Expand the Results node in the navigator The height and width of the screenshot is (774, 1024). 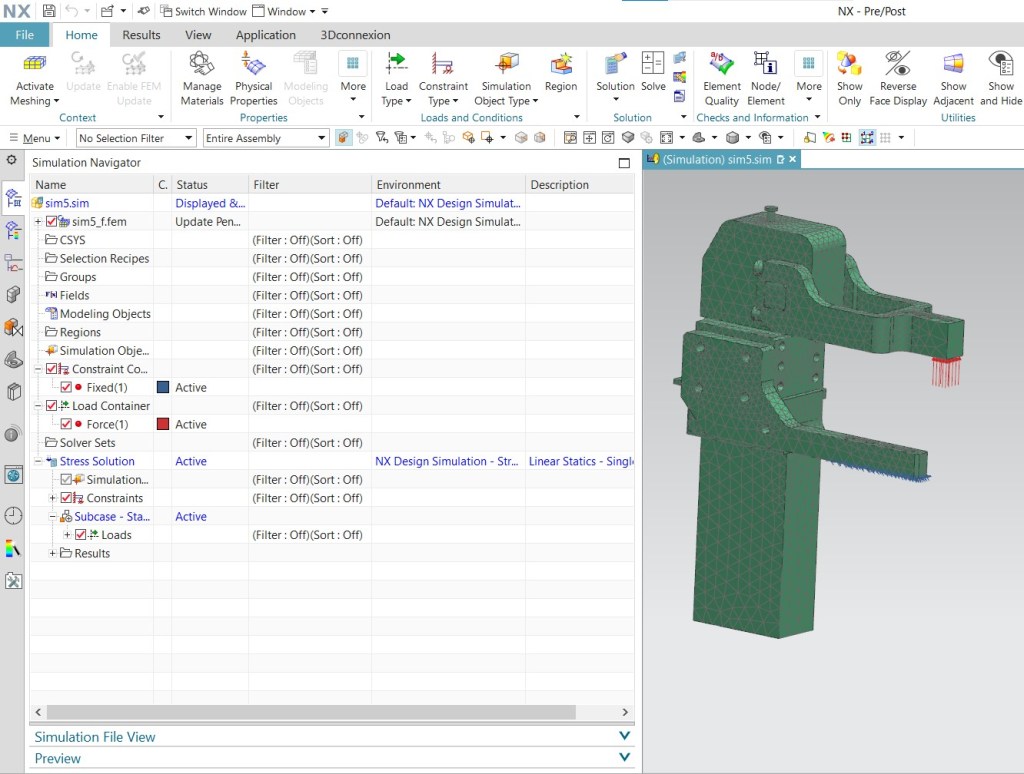[x=51, y=553]
